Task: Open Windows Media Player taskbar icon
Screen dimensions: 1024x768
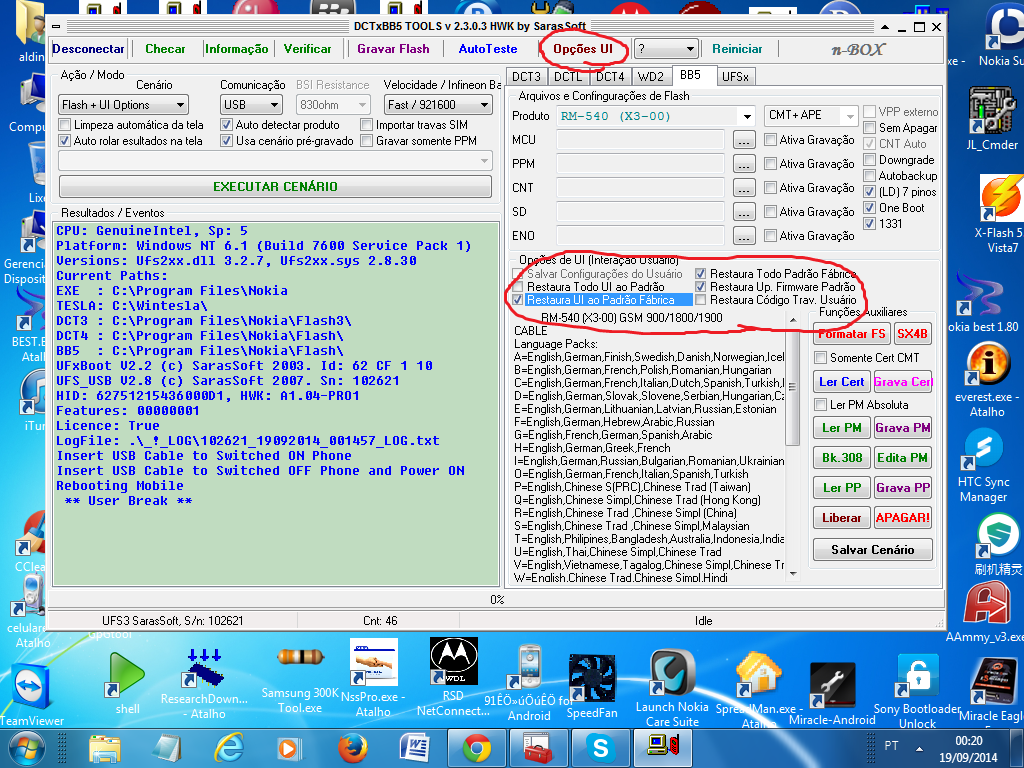Action: click(291, 748)
